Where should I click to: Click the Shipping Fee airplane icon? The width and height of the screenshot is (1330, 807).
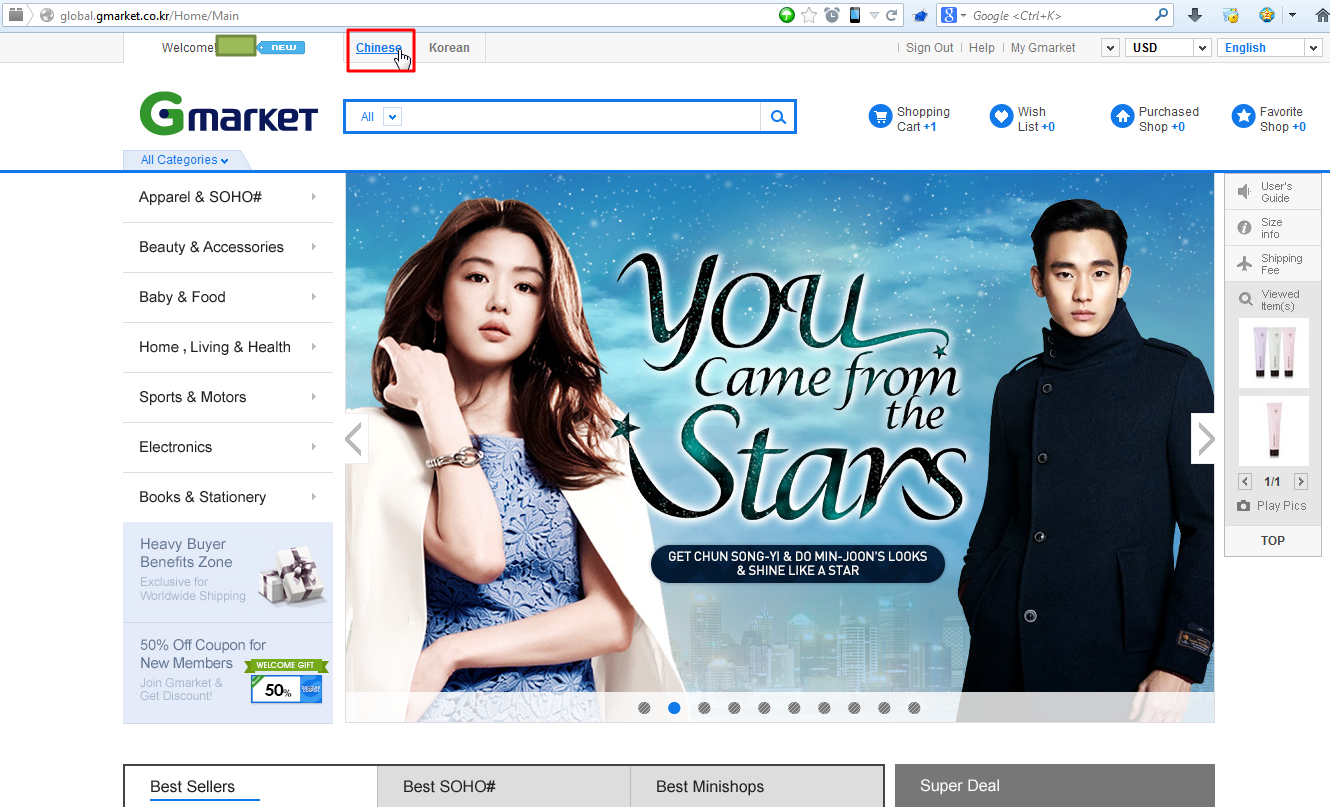click(x=1245, y=264)
